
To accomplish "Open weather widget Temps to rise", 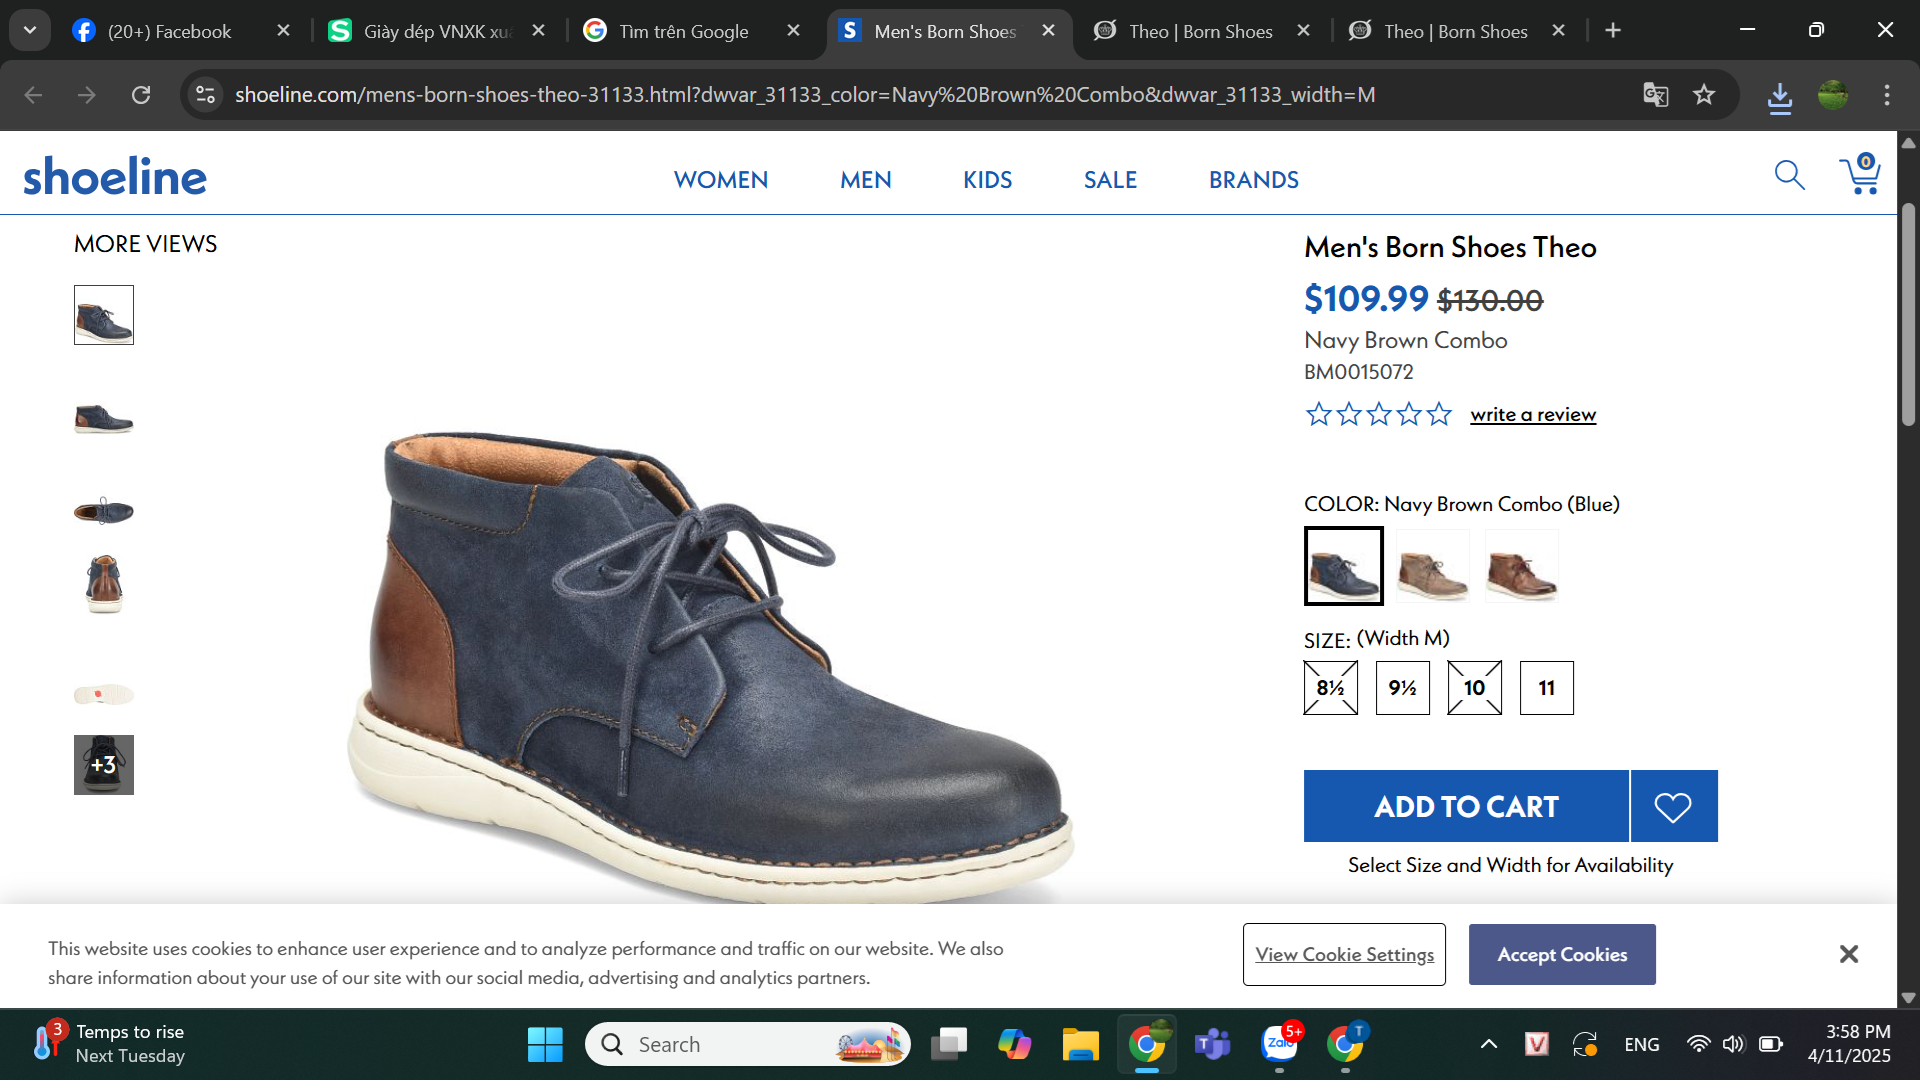I will tap(110, 1044).
